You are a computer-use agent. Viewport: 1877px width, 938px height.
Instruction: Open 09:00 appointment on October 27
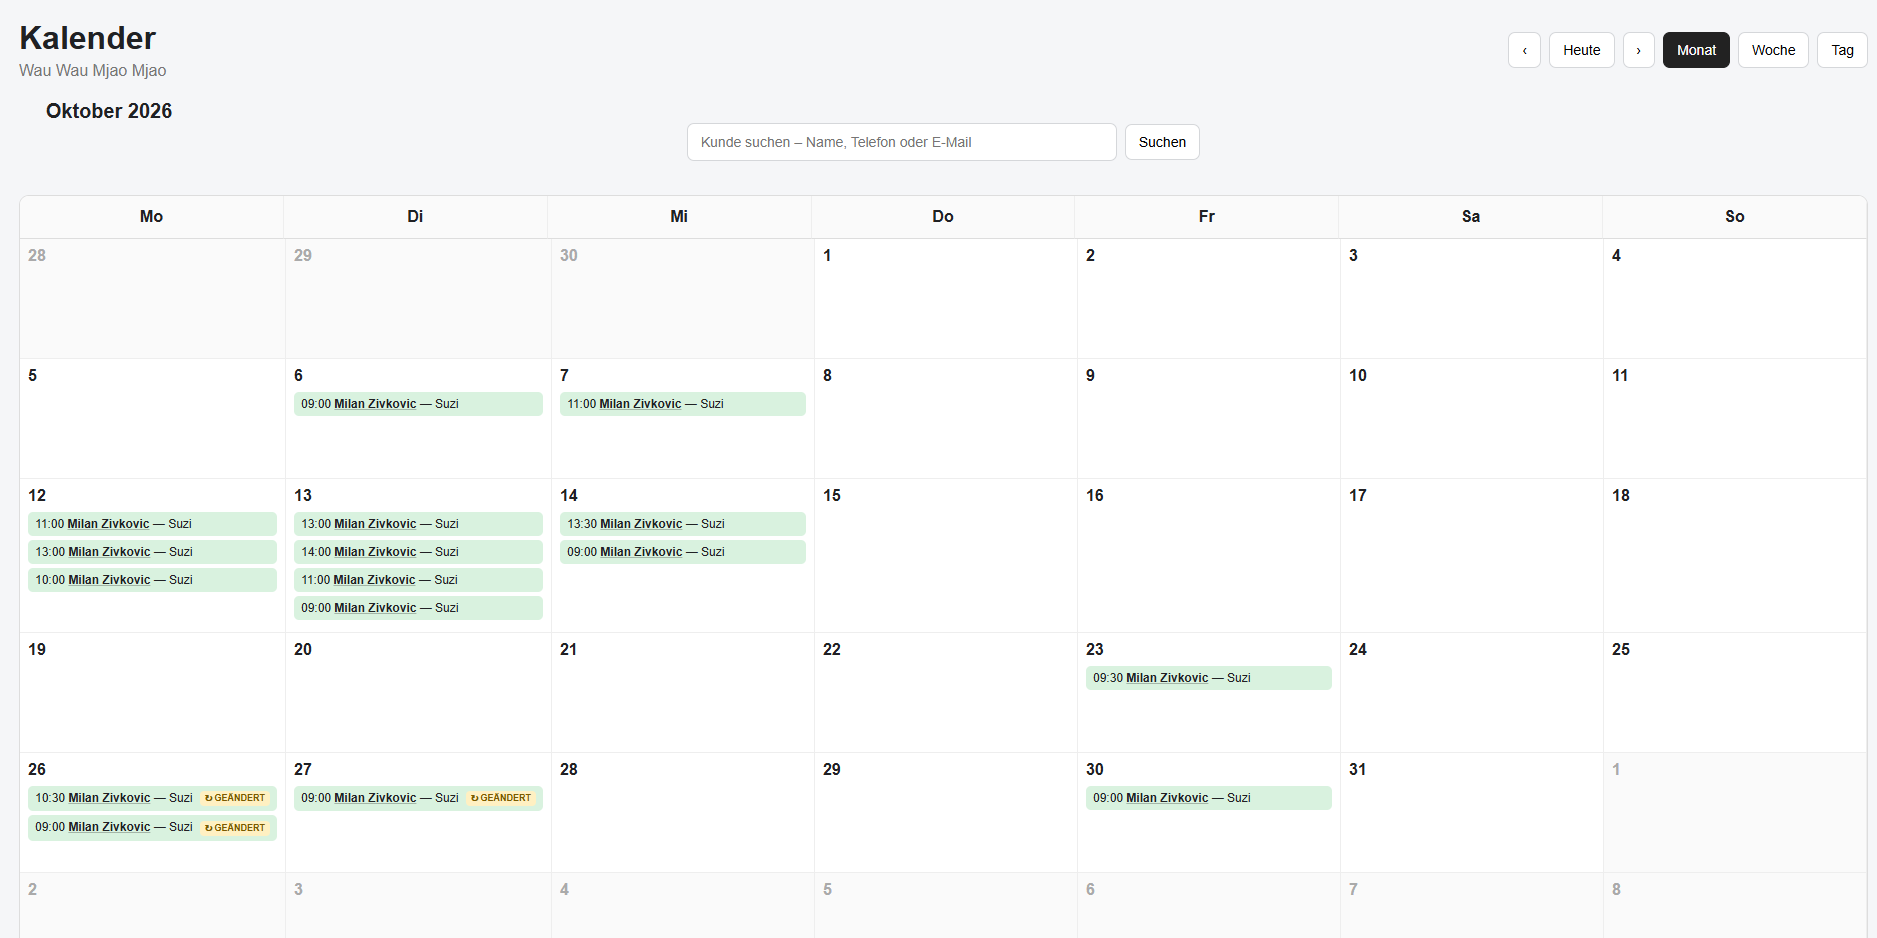pos(418,798)
